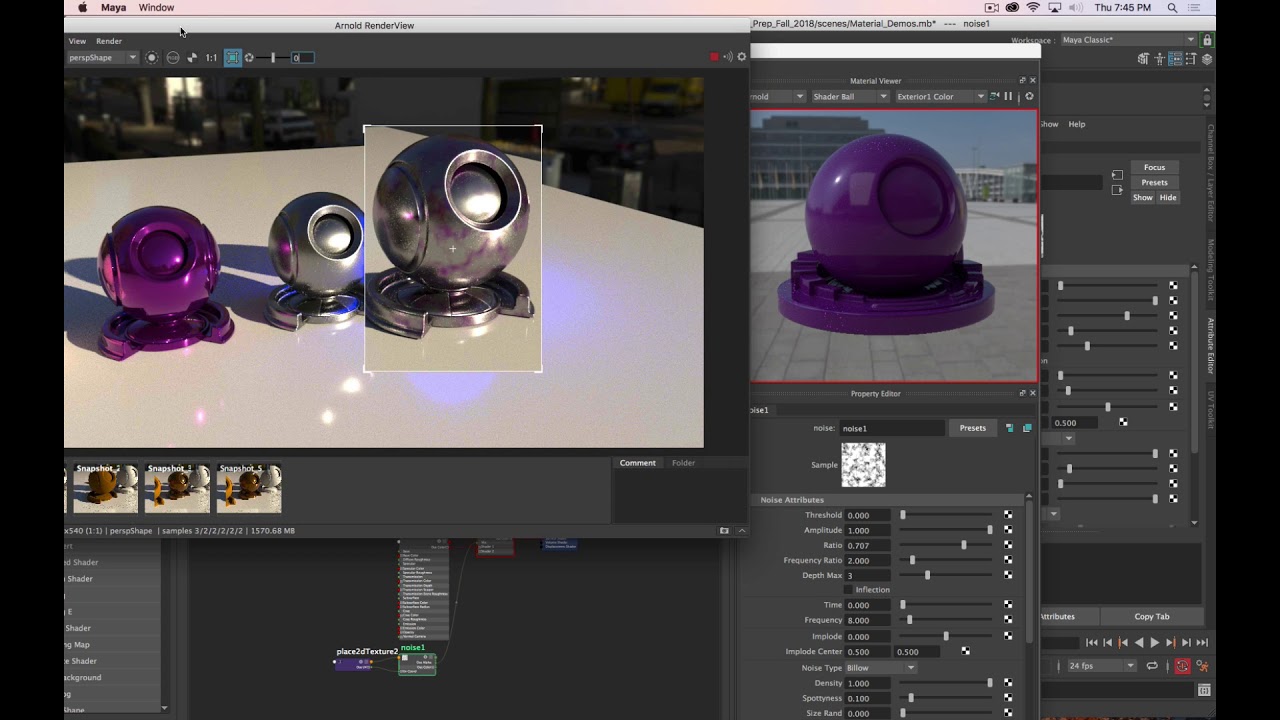The height and width of the screenshot is (720, 1280).
Task: Click the Threshold map checker icon
Action: [x=1008, y=515]
